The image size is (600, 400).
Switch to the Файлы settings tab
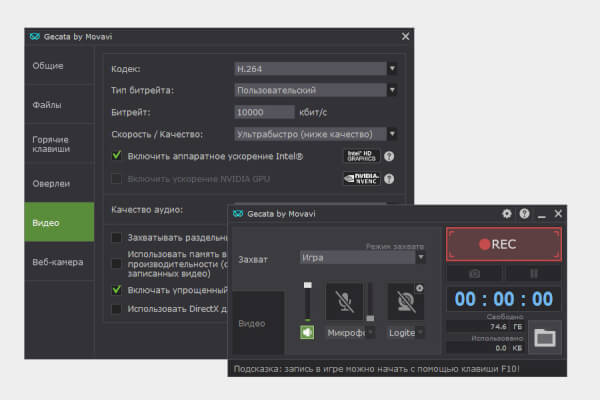[59, 104]
